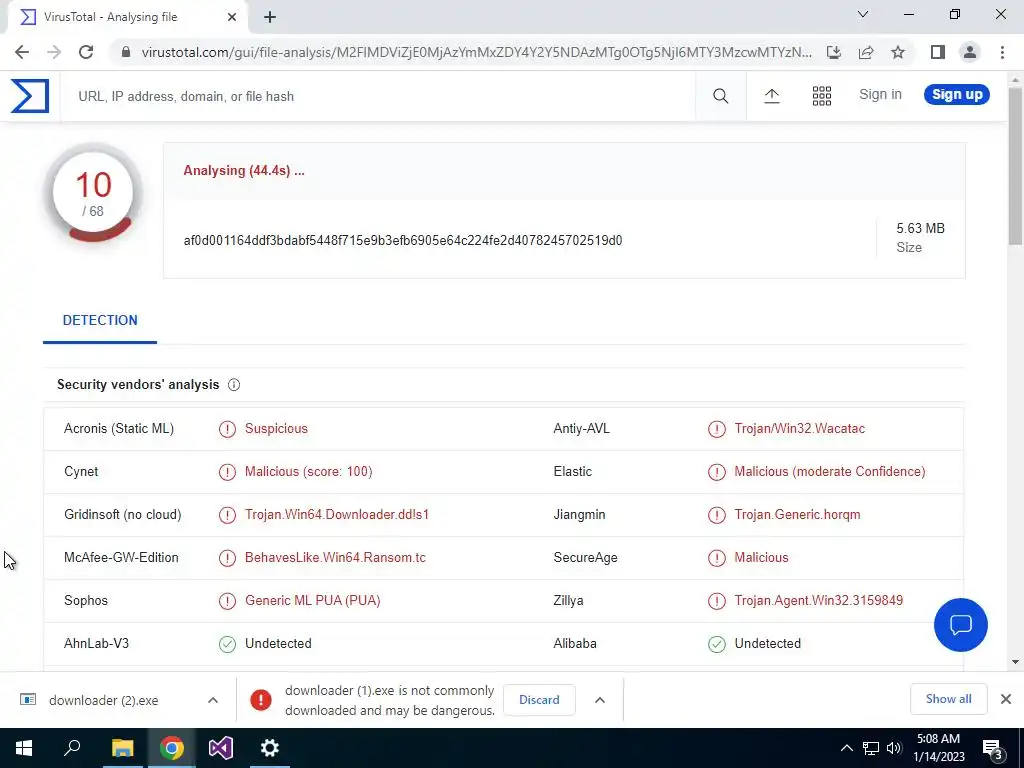Click the alert icon next to Trojan/Win32.Wacatac
The width and height of the screenshot is (1024, 768).
coord(716,429)
